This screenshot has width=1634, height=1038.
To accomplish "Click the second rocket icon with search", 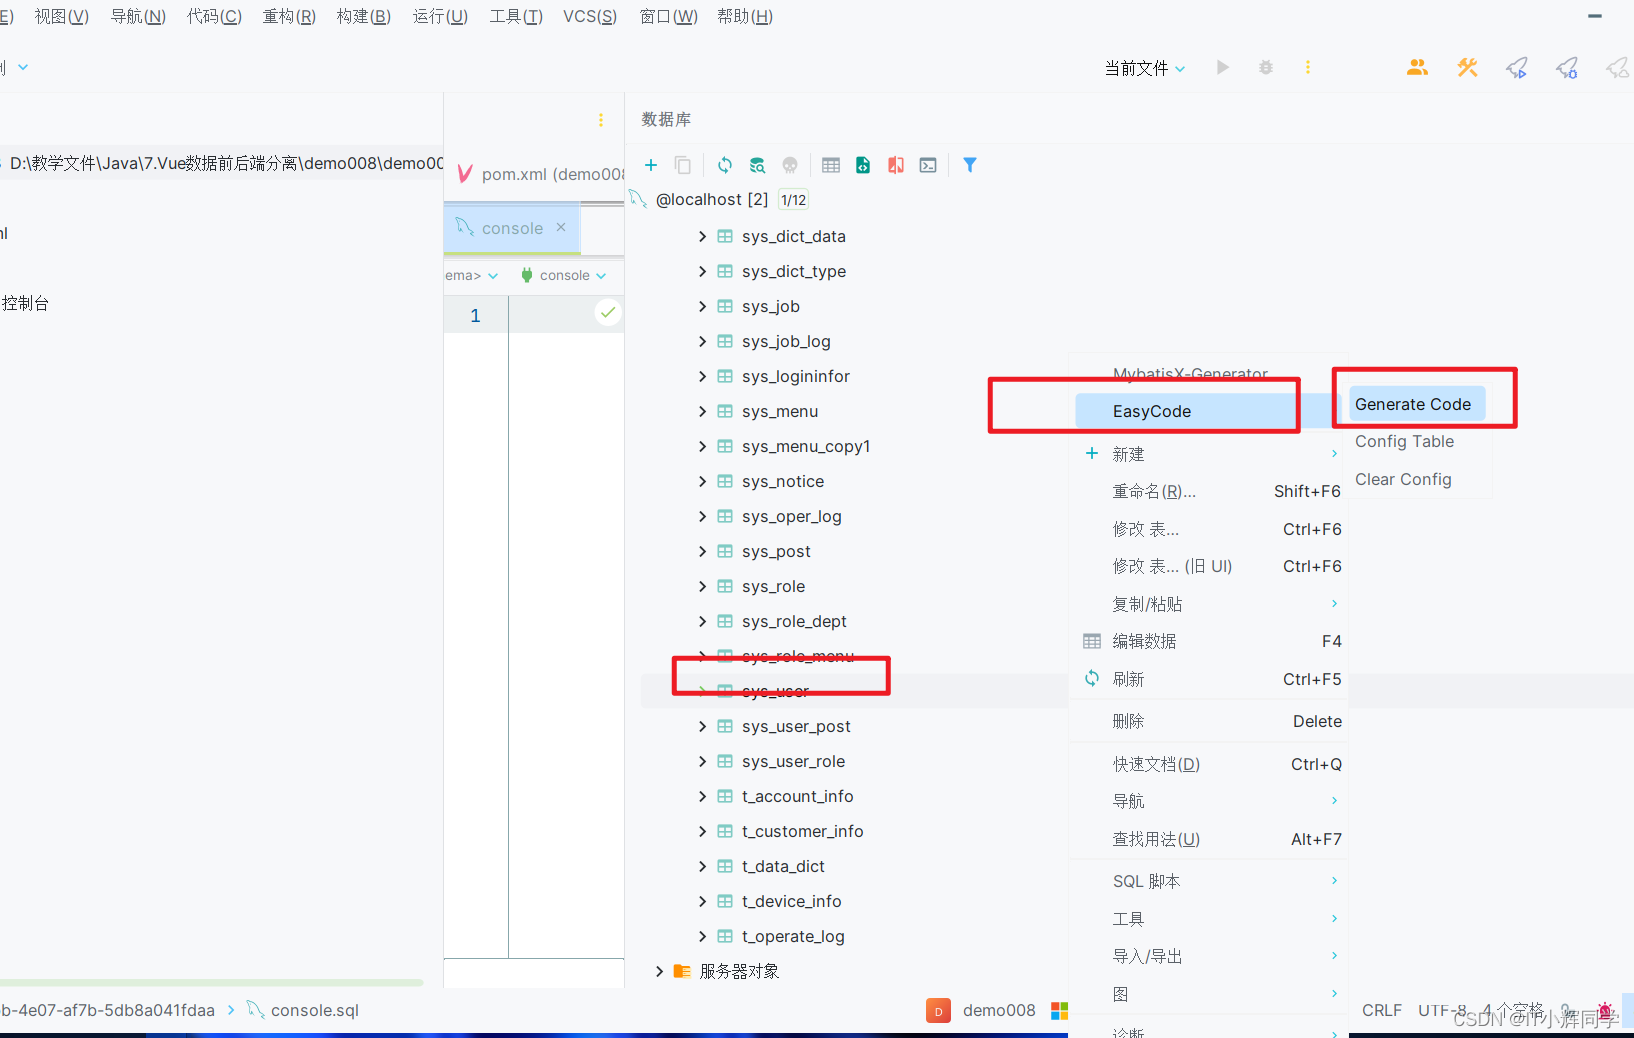I will pos(1567,67).
